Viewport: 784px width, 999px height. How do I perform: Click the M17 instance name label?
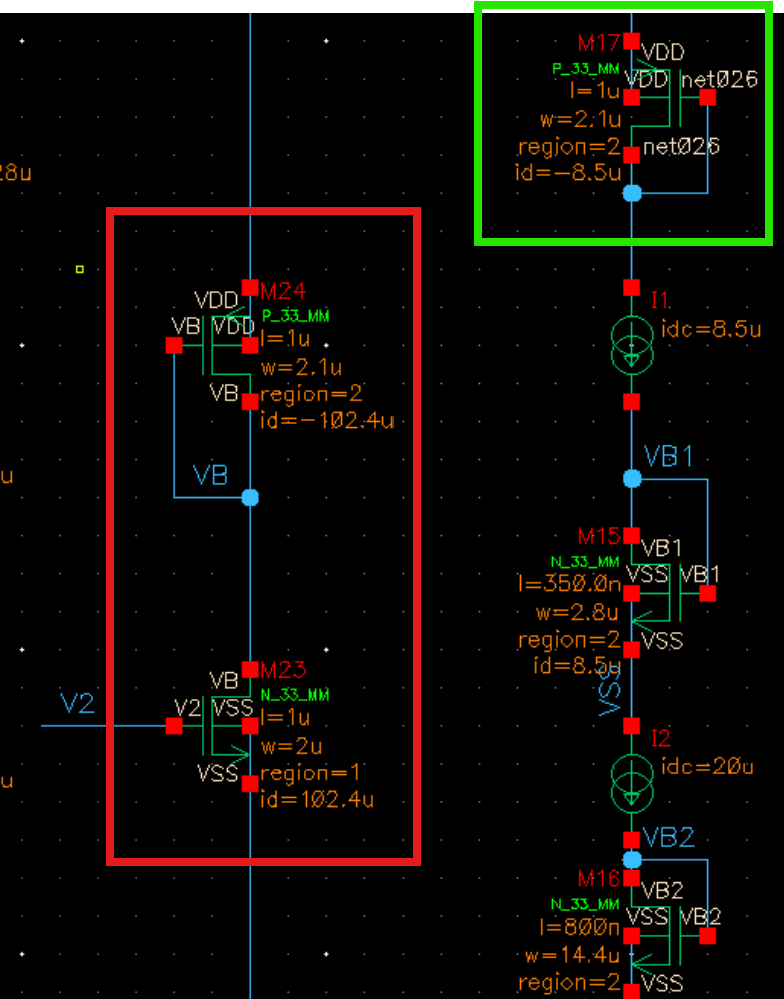pyautogui.click(x=599, y=43)
